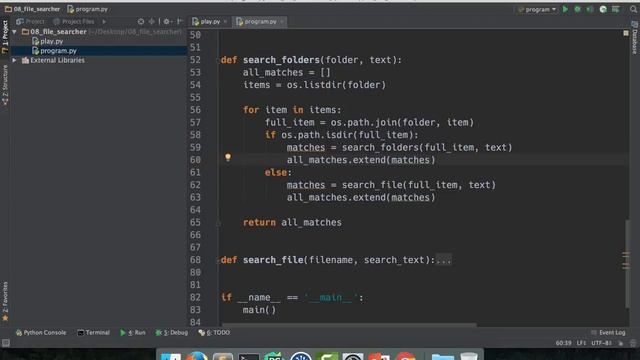Click the intention light bulb on line 60

pos(228,158)
